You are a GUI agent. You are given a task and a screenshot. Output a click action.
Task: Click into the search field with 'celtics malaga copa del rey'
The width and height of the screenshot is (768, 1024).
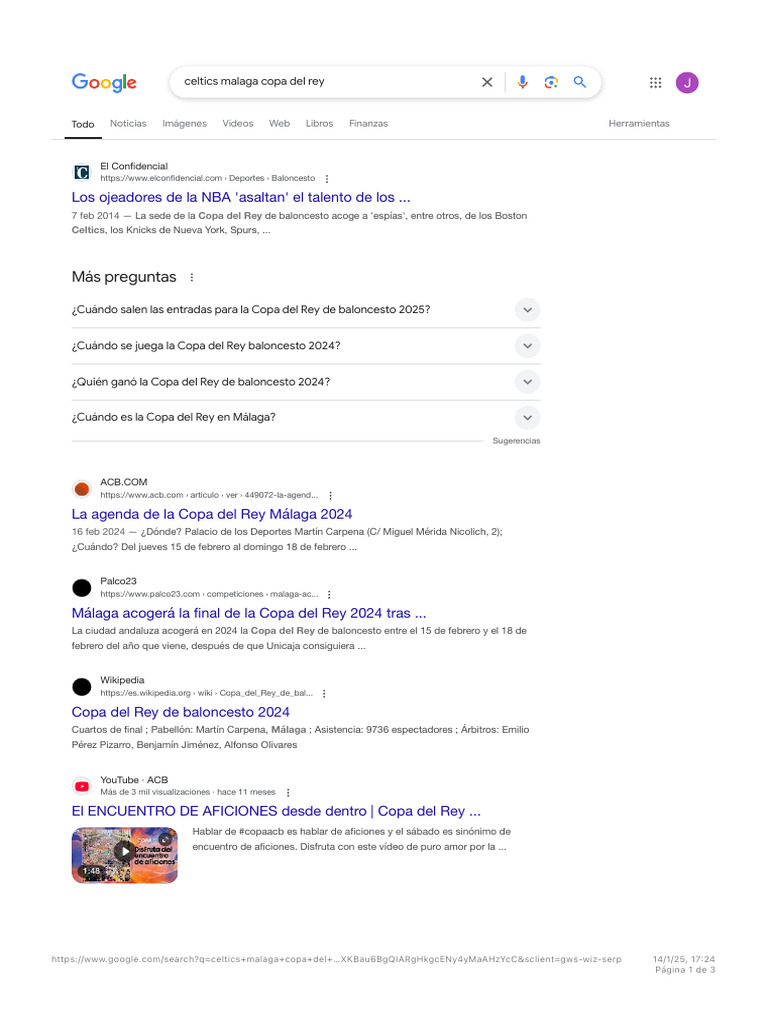(327, 82)
